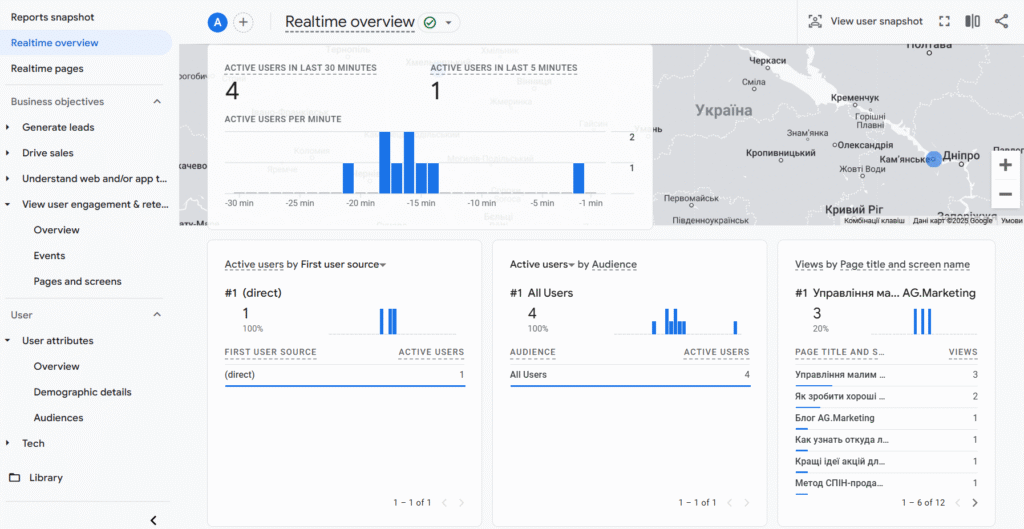Click the share report icon
Viewport: 1024px width, 529px height.
click(1001, 22)
